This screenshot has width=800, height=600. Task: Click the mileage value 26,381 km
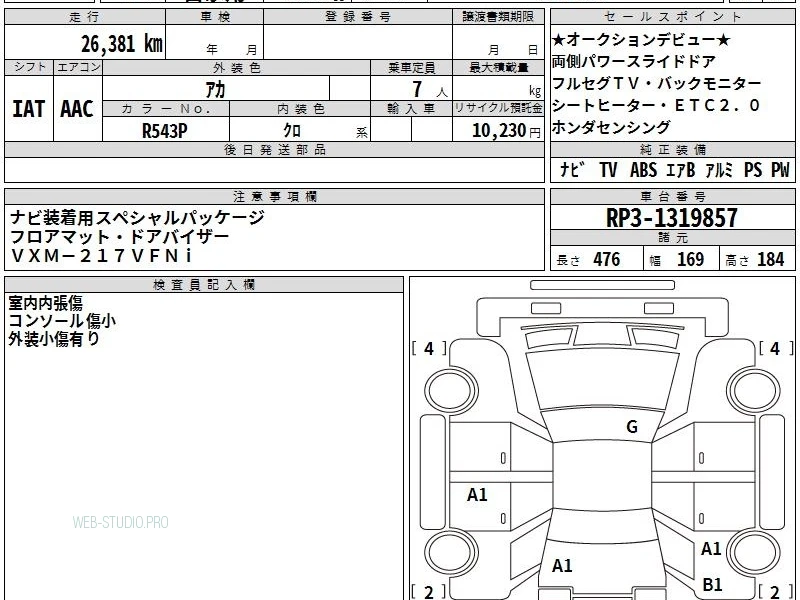(122, 43)
